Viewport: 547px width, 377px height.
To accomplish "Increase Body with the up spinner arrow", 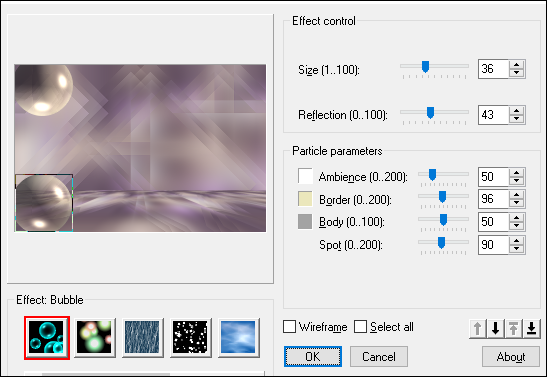I will pos(517,218).
